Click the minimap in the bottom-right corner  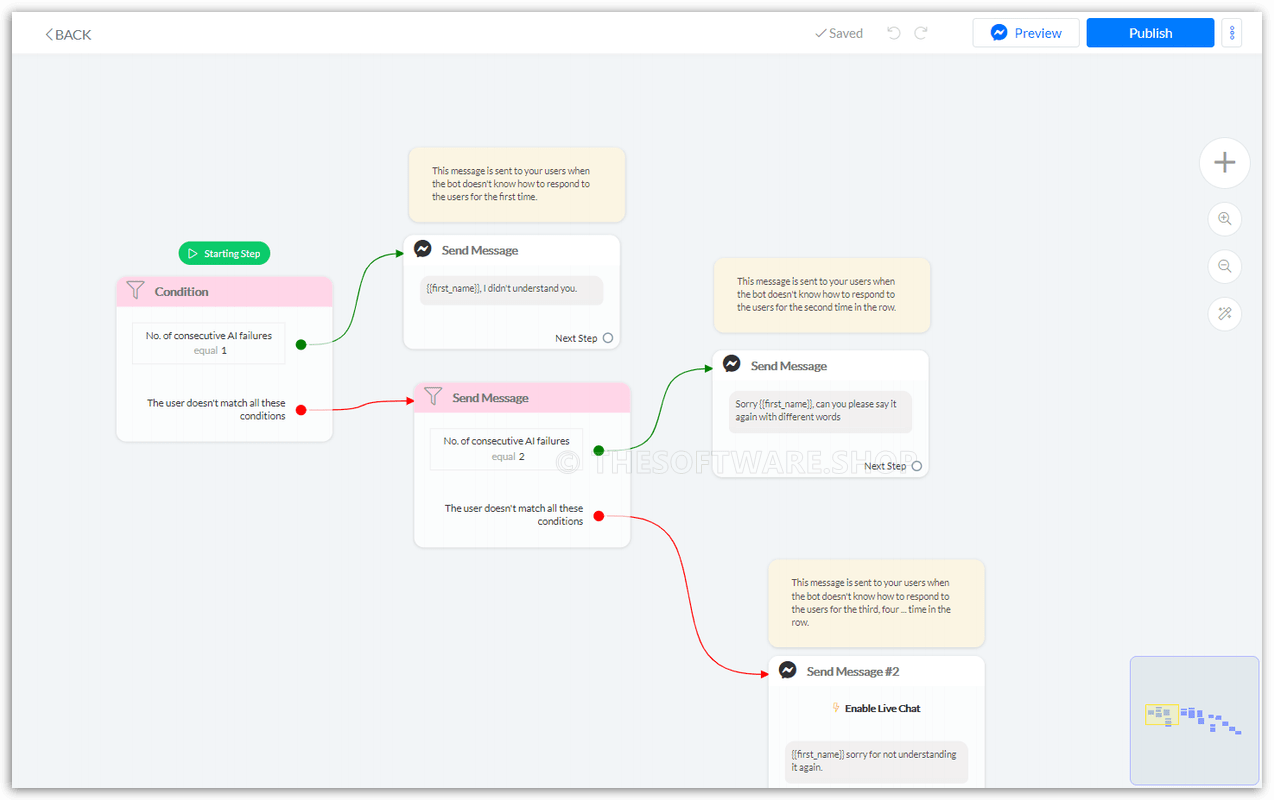click(x=1194, y=719)
